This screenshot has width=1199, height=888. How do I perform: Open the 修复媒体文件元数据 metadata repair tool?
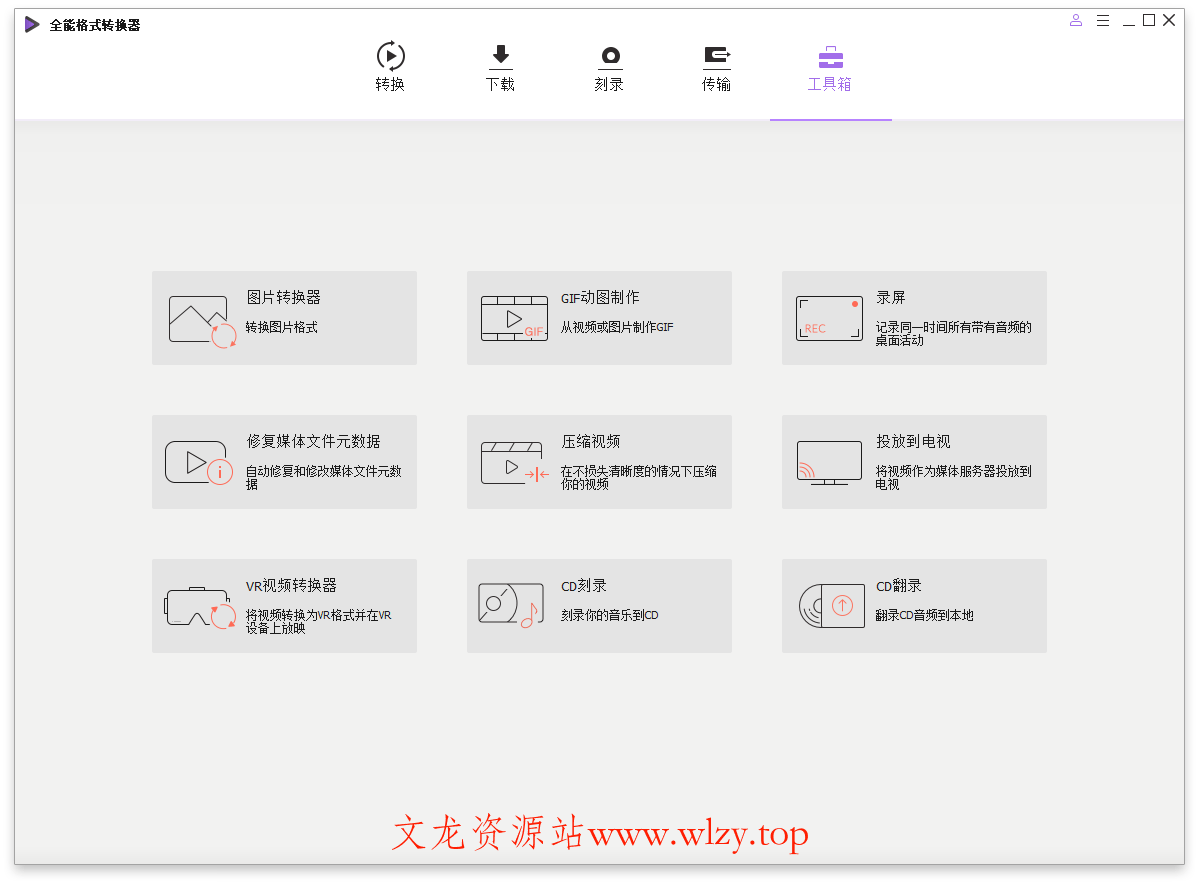(284, 461)
